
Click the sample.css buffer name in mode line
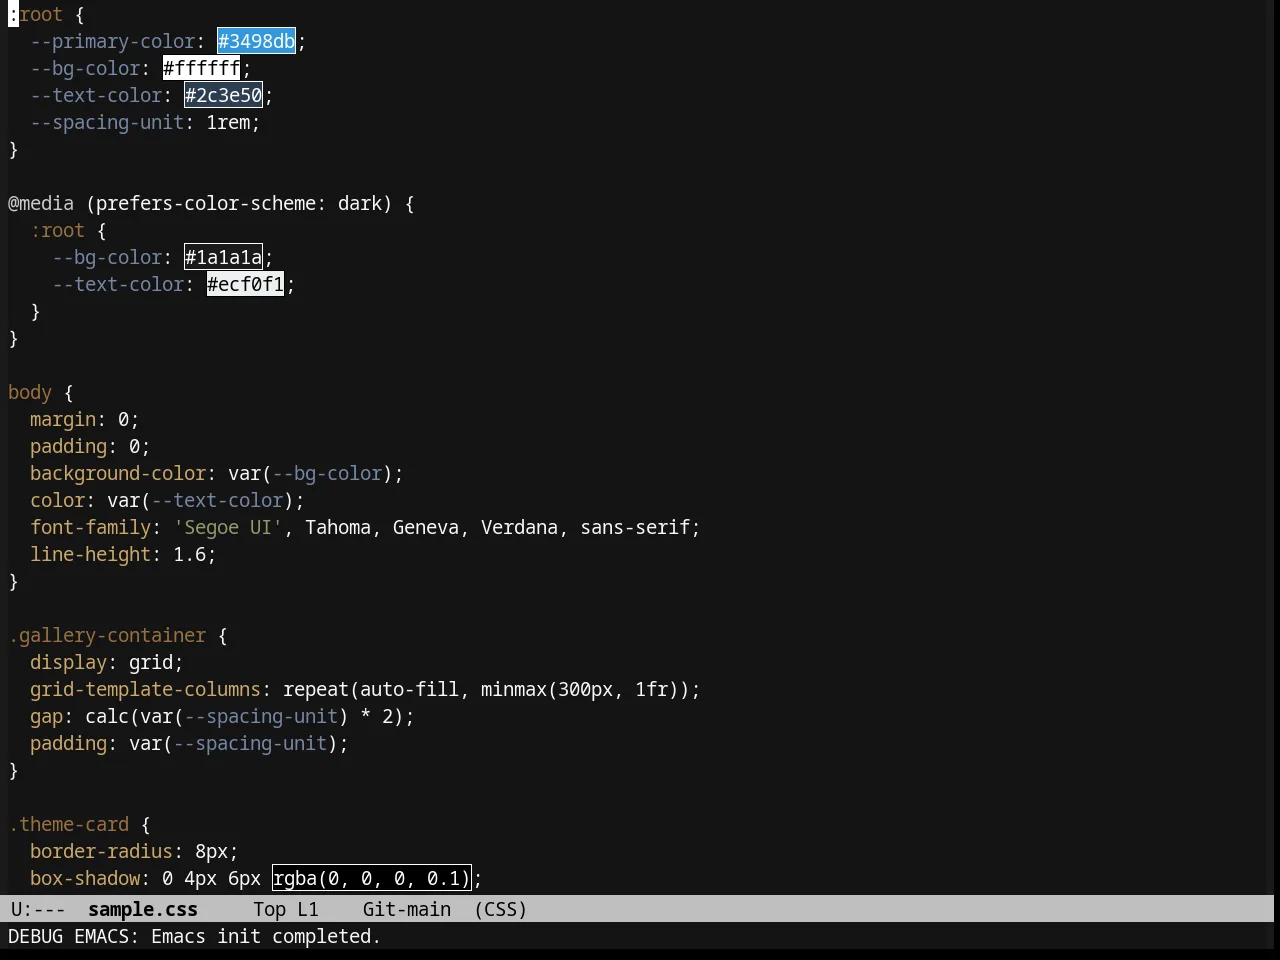(x=143, y=909)
